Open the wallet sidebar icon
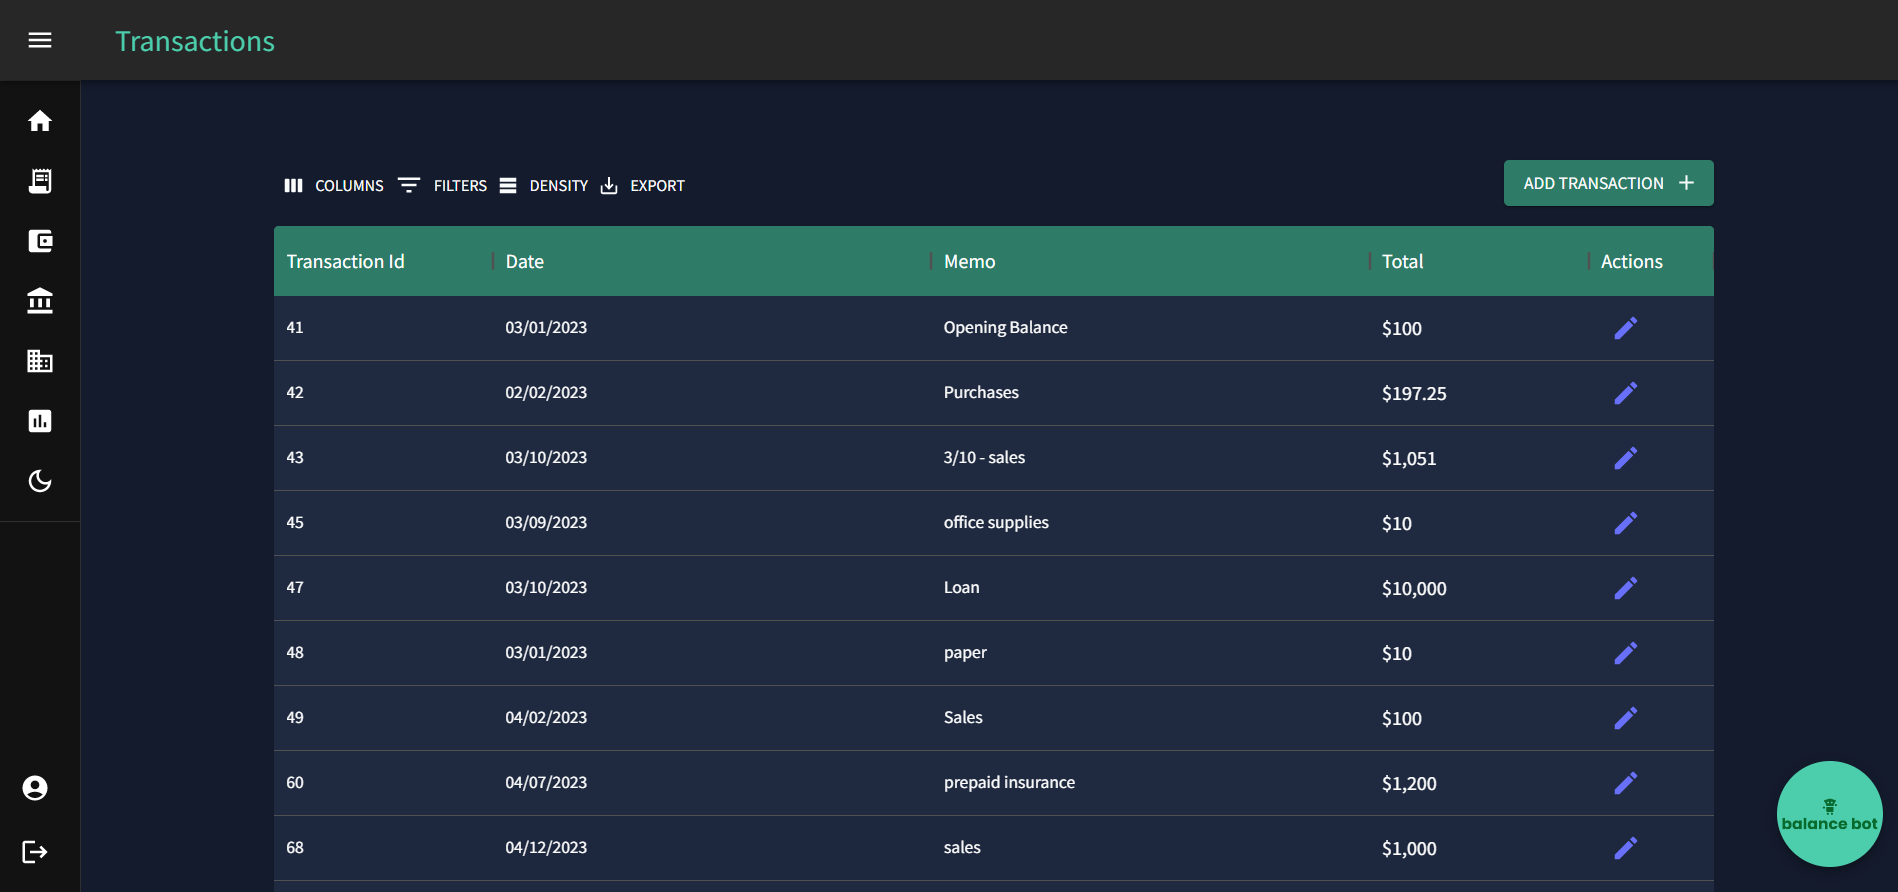Screen dimensions: 1898x892 point(40,241)
